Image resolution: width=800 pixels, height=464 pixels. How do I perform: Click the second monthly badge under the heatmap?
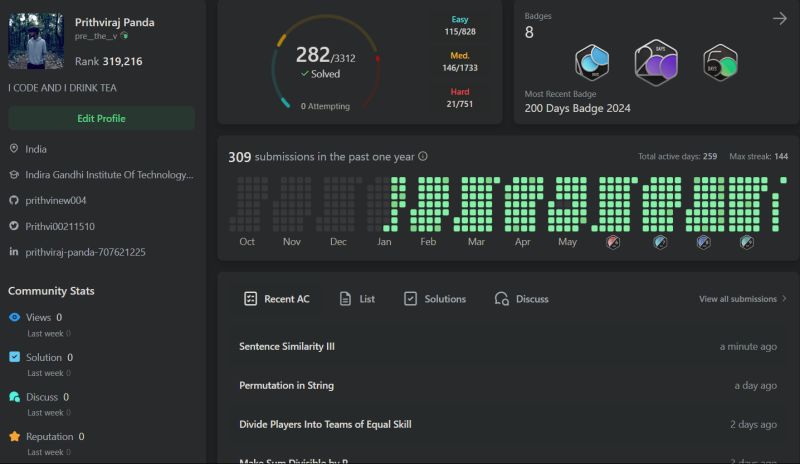(660, 242)
